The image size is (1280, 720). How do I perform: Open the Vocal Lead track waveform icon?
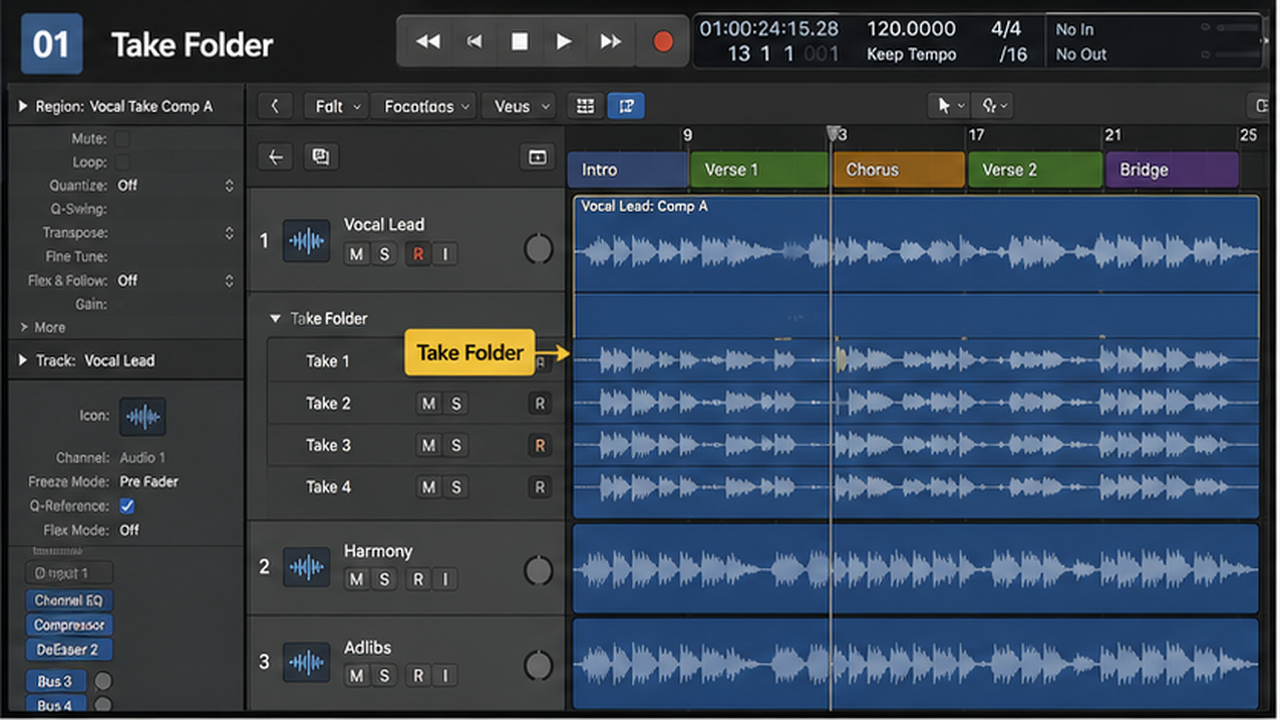[307, 241]
